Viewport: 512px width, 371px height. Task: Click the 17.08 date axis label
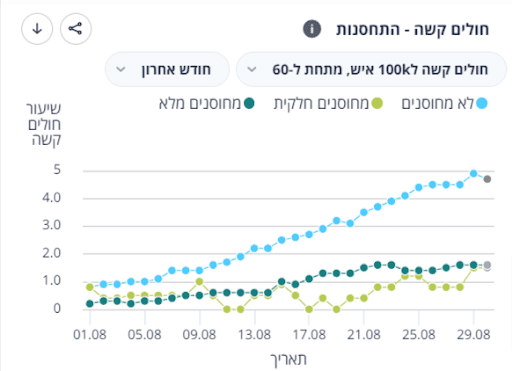[309, 334]
